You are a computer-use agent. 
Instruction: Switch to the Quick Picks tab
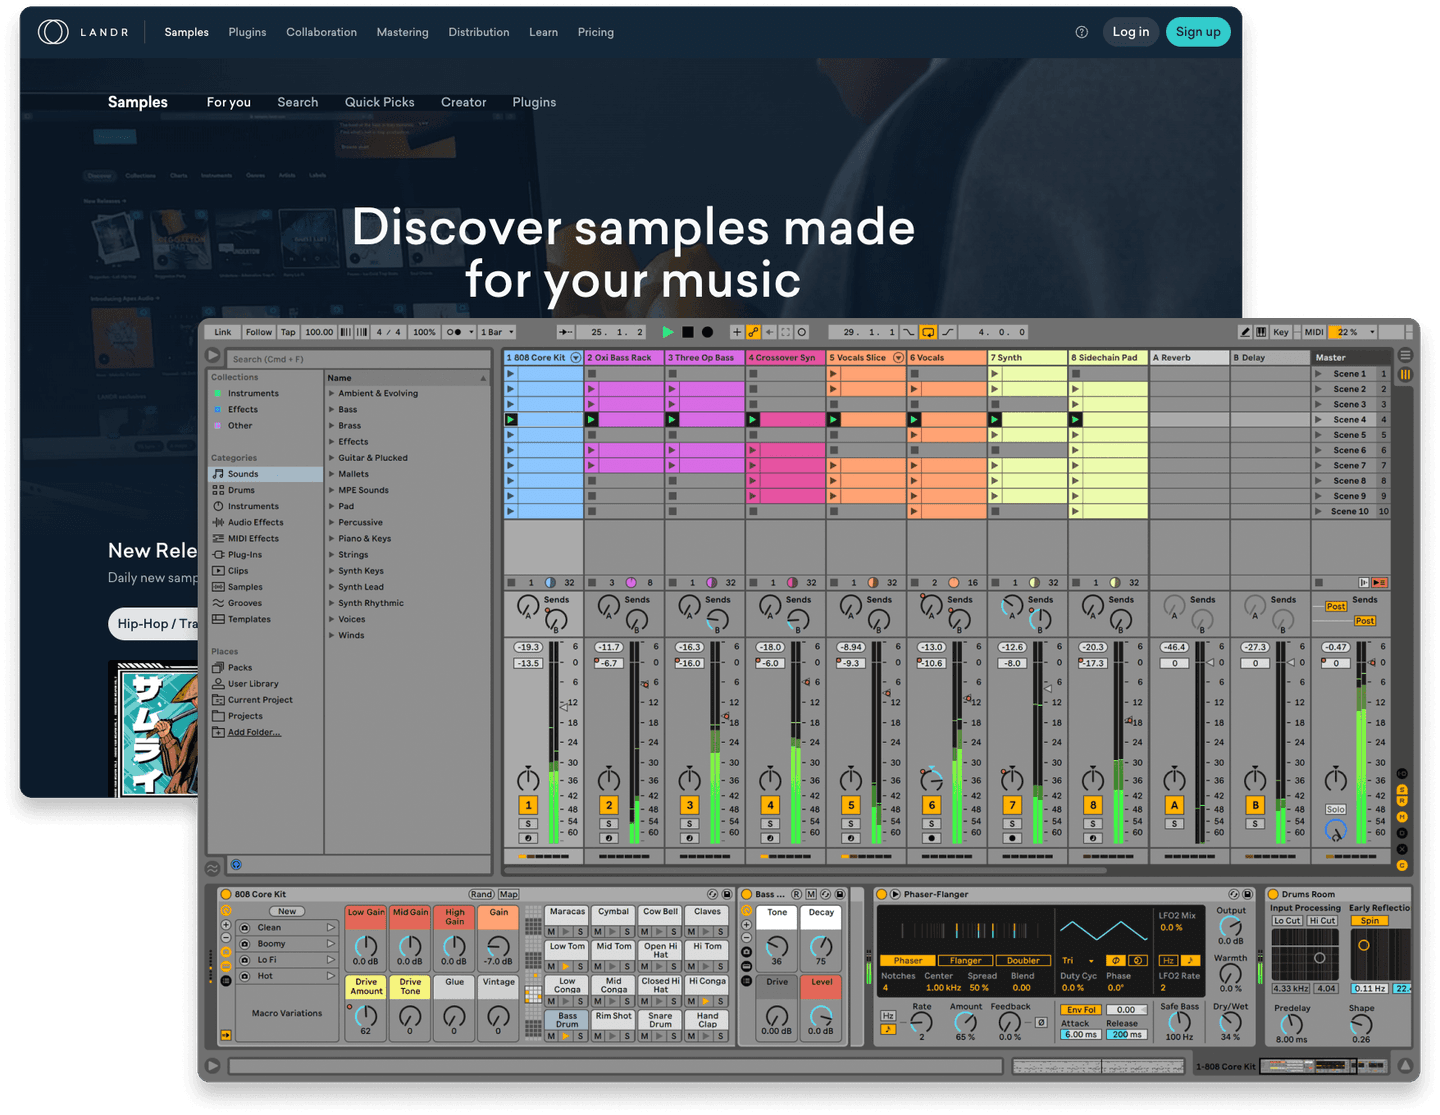[x=379, y=102]
